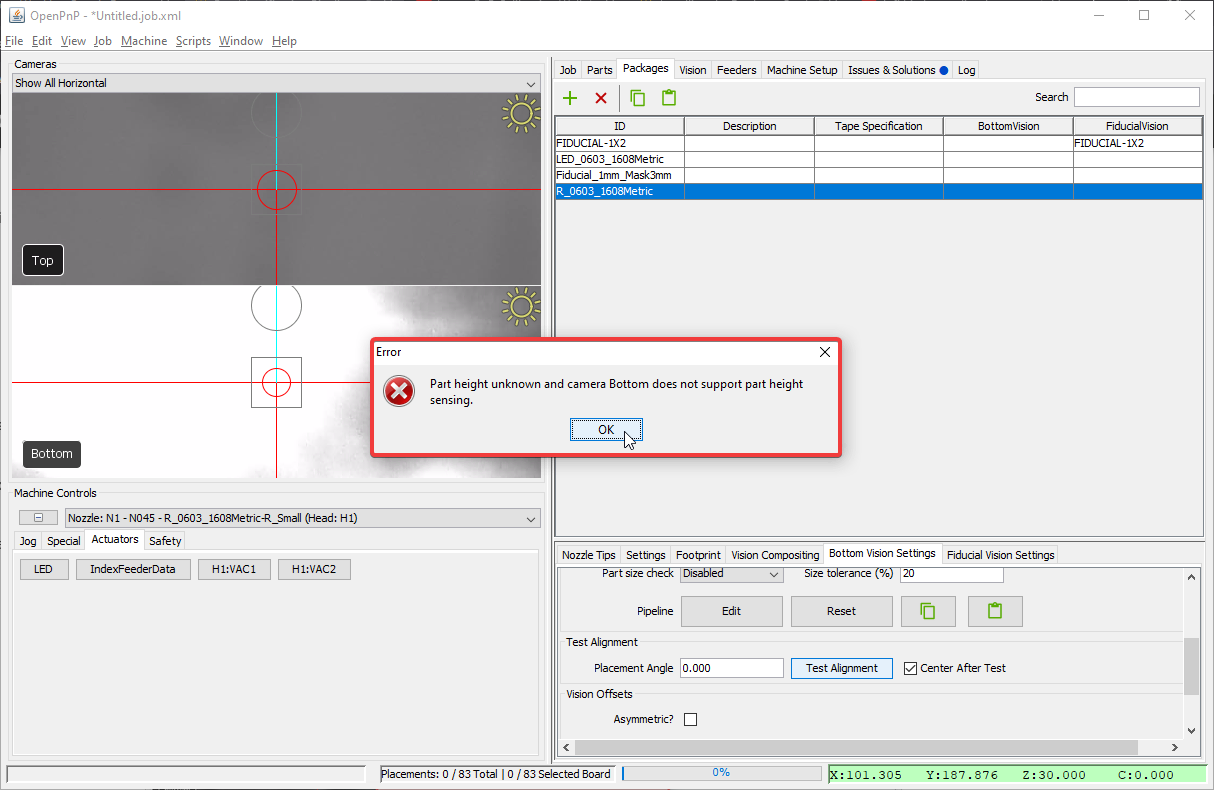Collapse machine controls with minus toggle button
The height and width of the screenshot is (790, 1214).
point(38,518)
